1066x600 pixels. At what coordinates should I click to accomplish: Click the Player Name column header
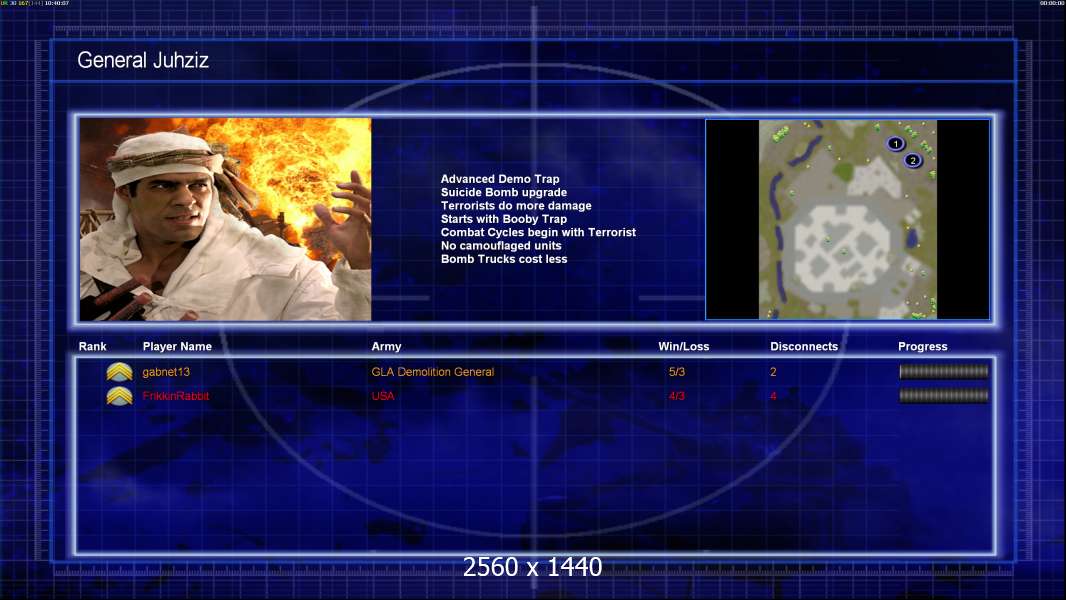click(x=177, y=347)
